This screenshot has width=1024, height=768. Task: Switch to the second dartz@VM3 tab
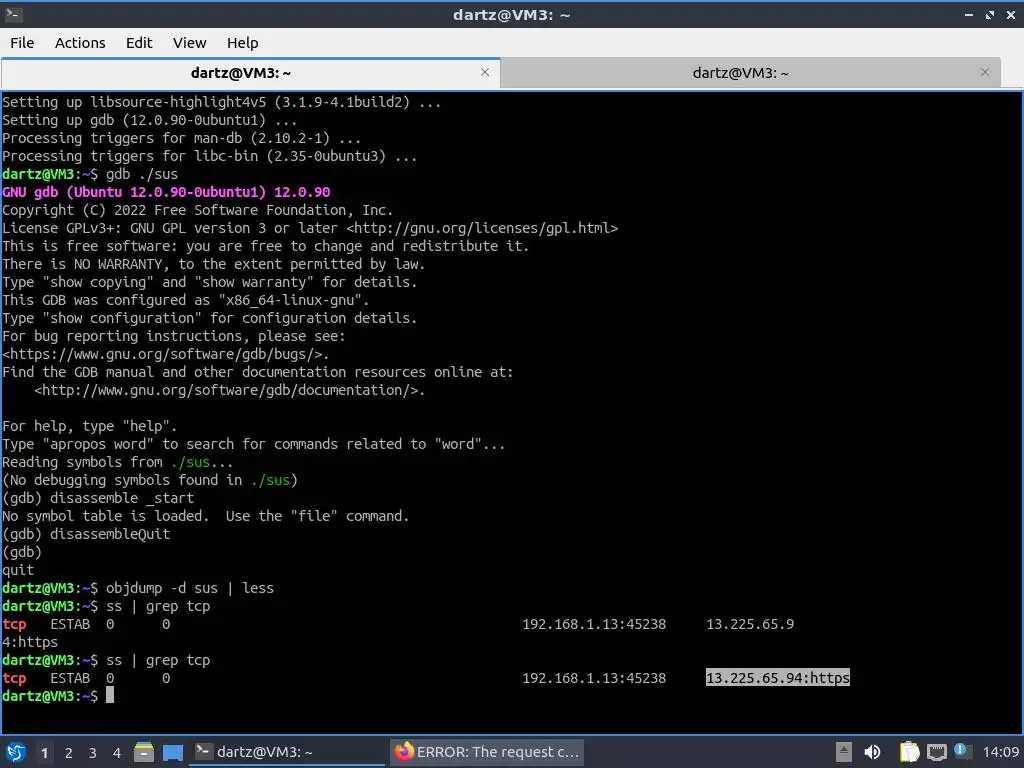point(750,73)
